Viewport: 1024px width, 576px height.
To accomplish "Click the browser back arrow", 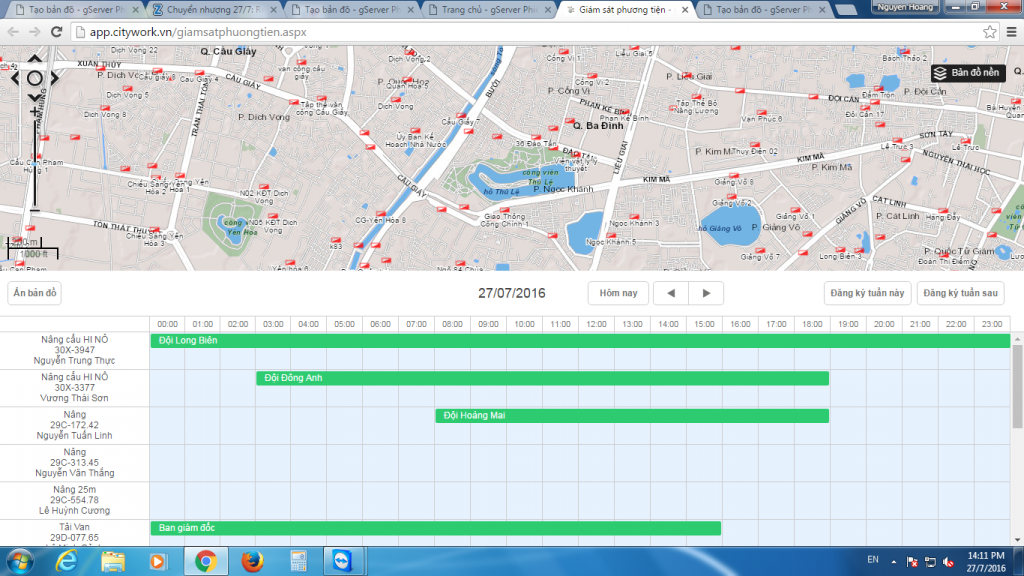I will 13,32.
